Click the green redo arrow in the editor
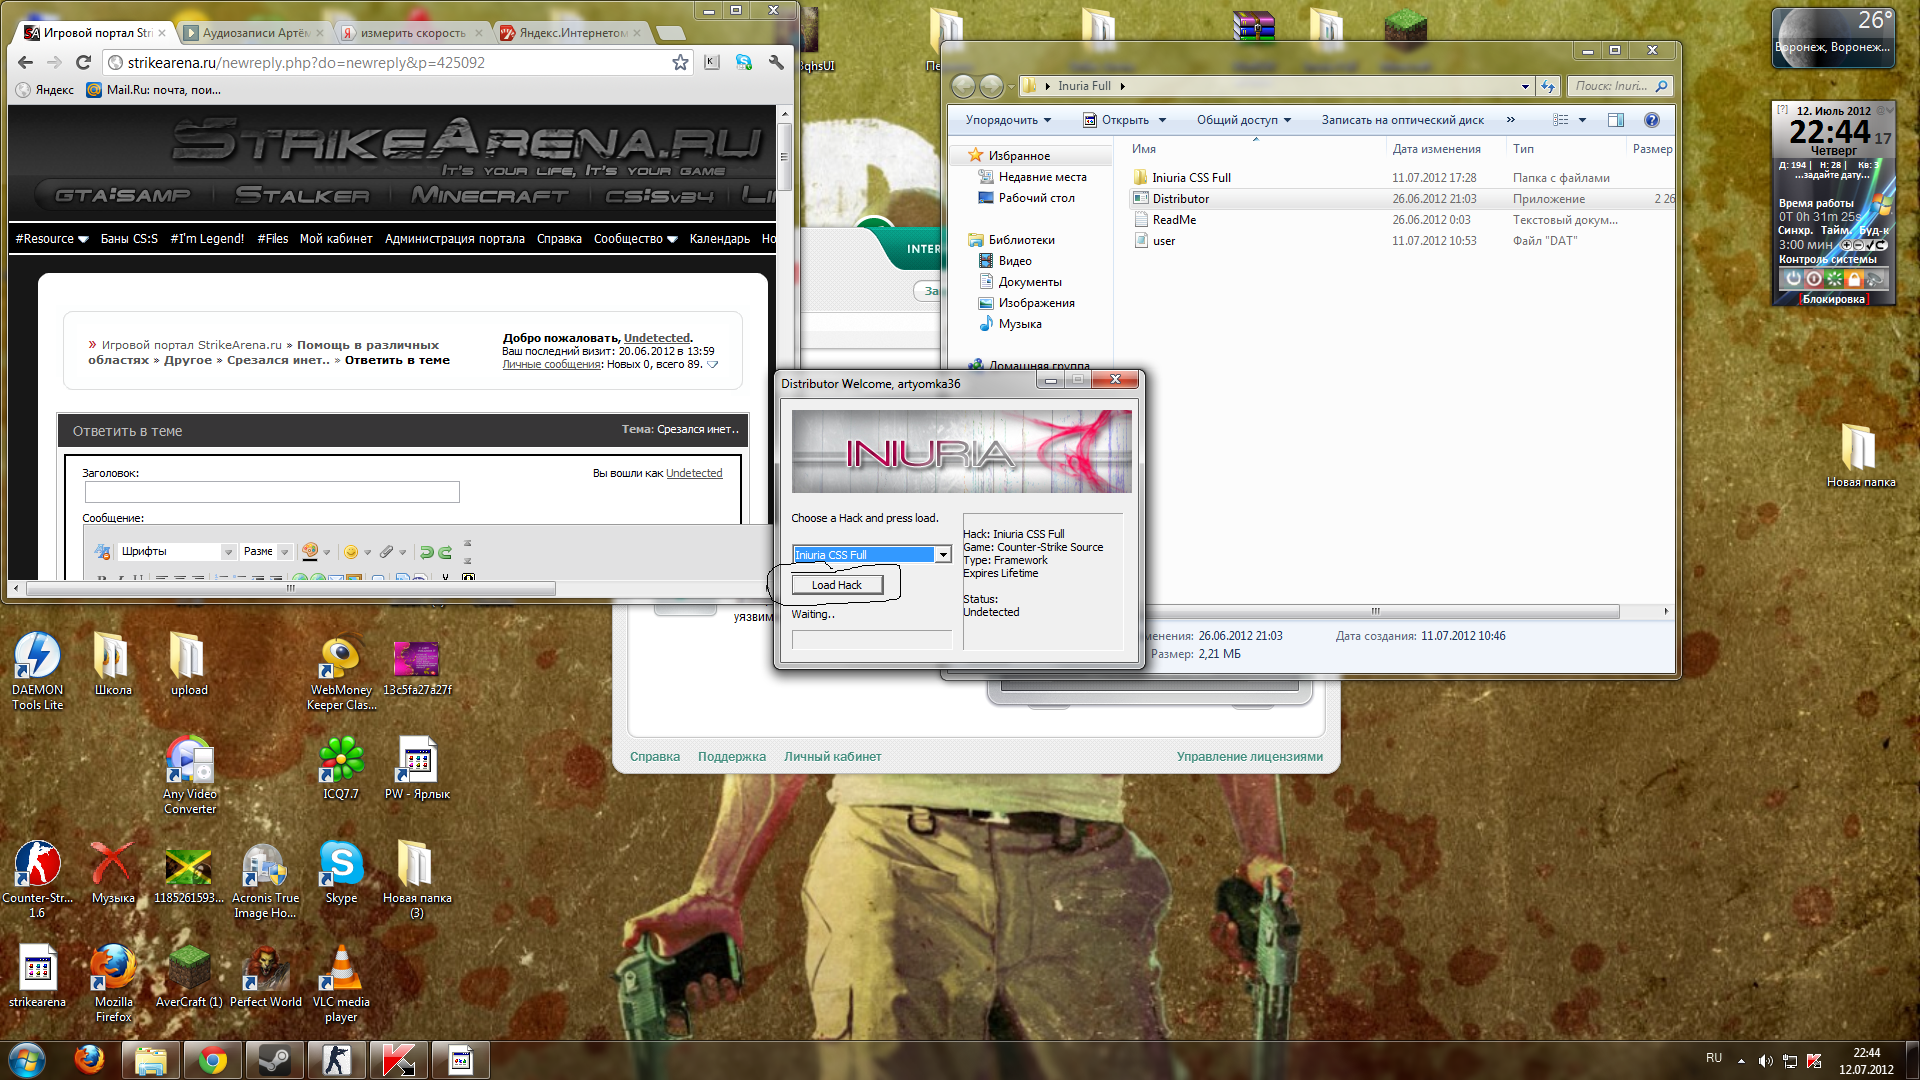This screenshot has height=1080, width=1920. point(445,552)
